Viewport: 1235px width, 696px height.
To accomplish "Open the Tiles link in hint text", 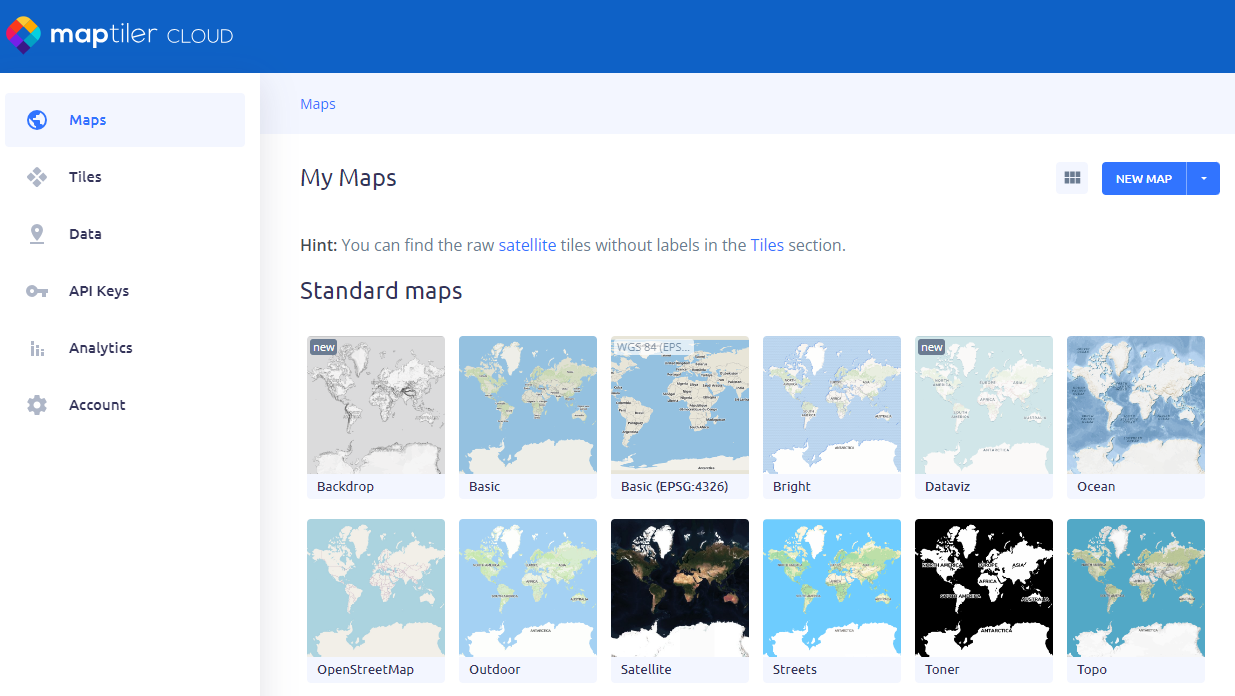I will click(x=767, y=245).
